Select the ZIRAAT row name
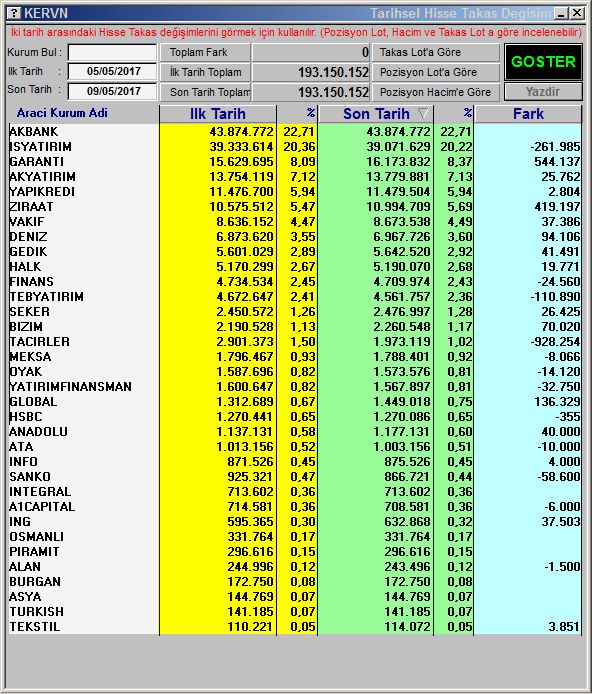 point(31,207)
